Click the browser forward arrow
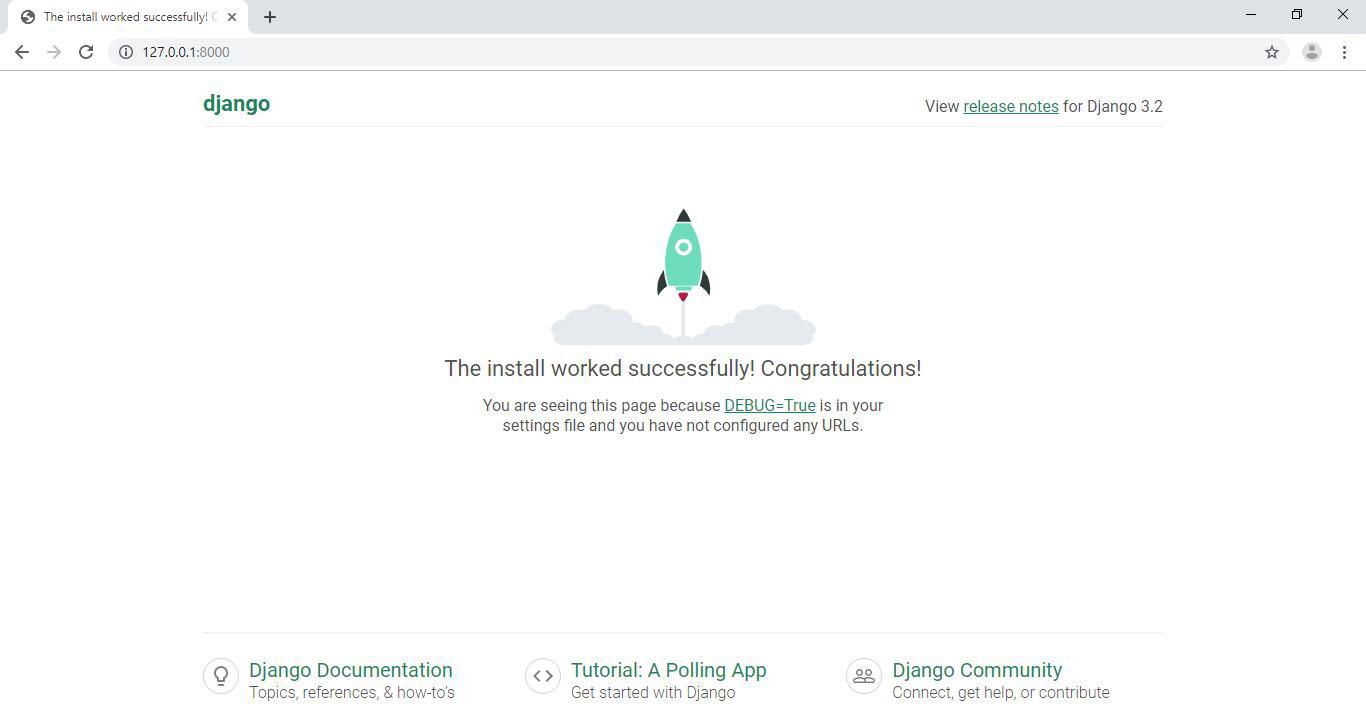Viewport: 1366px width, 728px height. 54,52
